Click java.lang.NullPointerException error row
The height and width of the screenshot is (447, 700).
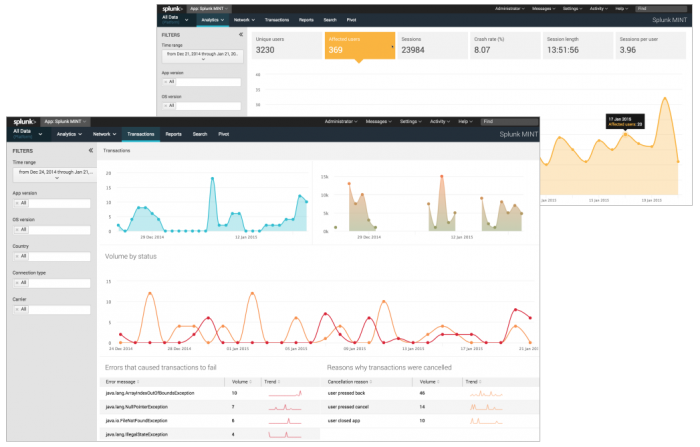[209, 407]
